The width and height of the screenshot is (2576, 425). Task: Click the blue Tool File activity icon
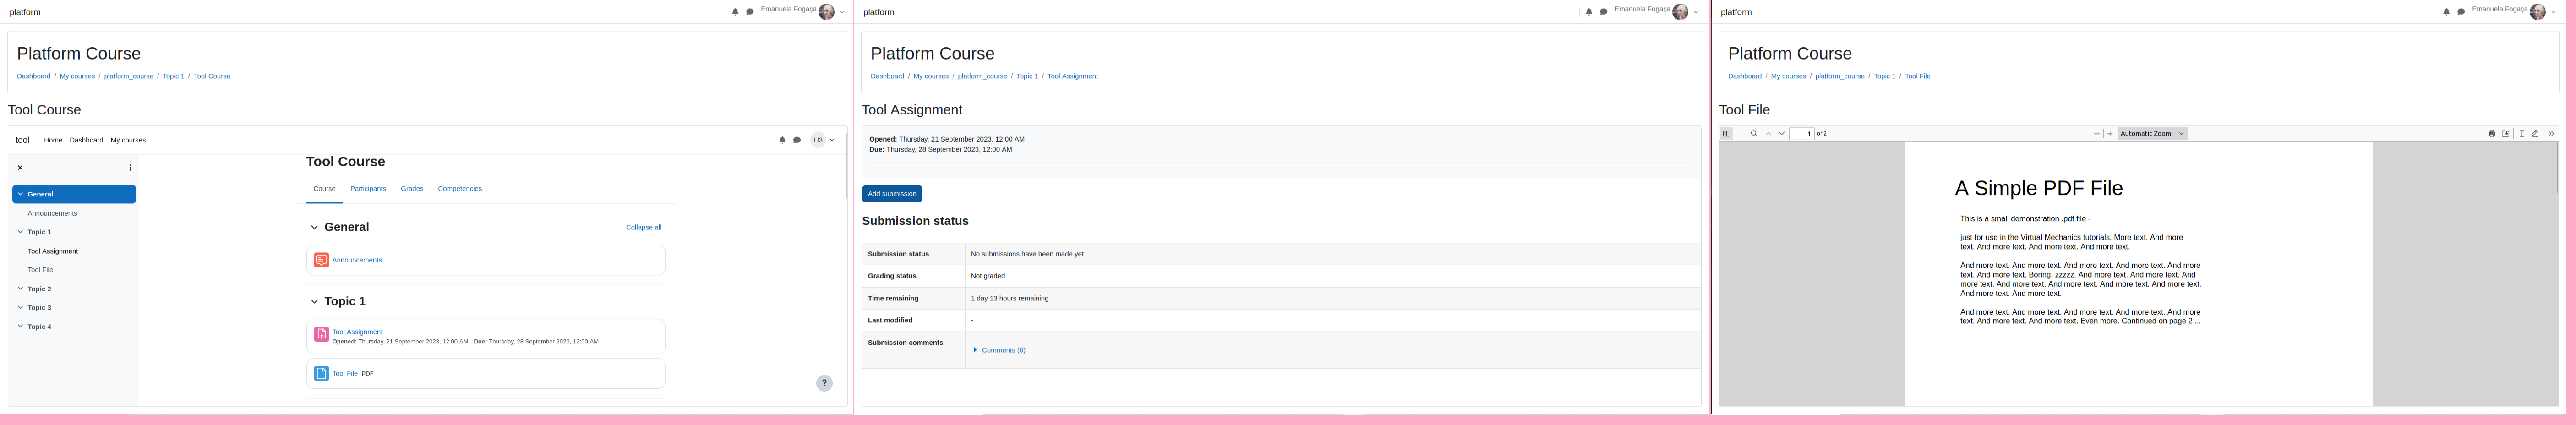click(x=321, y=373)
